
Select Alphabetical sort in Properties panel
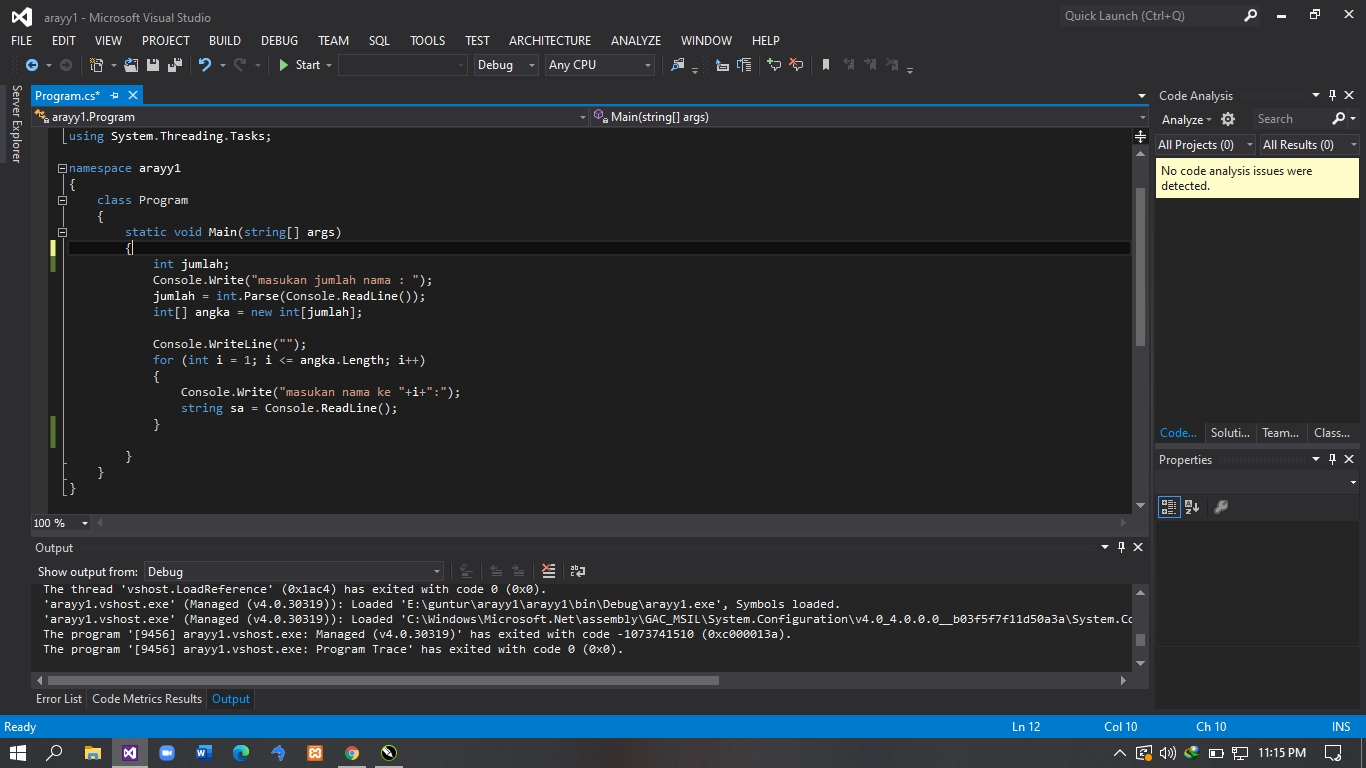(x=1192, y=507)
